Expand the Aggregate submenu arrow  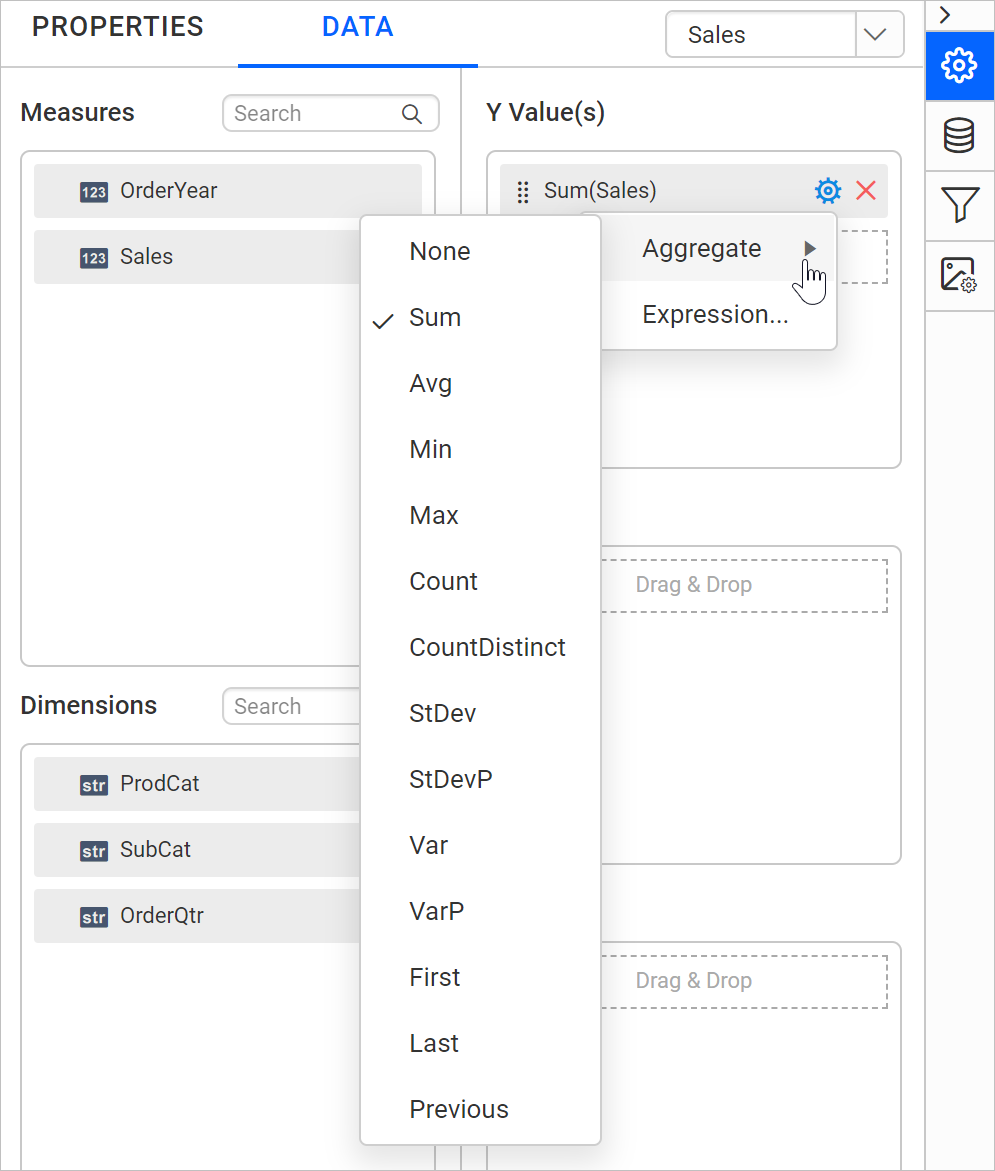(x=809, y=249)
